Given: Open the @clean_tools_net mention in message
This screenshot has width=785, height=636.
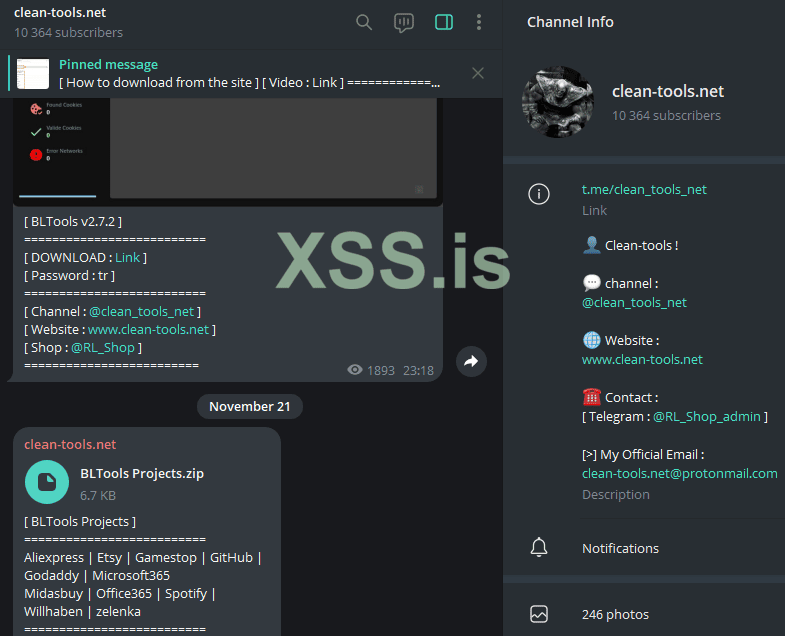Looking at the screenshot, I should click(x=142, y=311).
